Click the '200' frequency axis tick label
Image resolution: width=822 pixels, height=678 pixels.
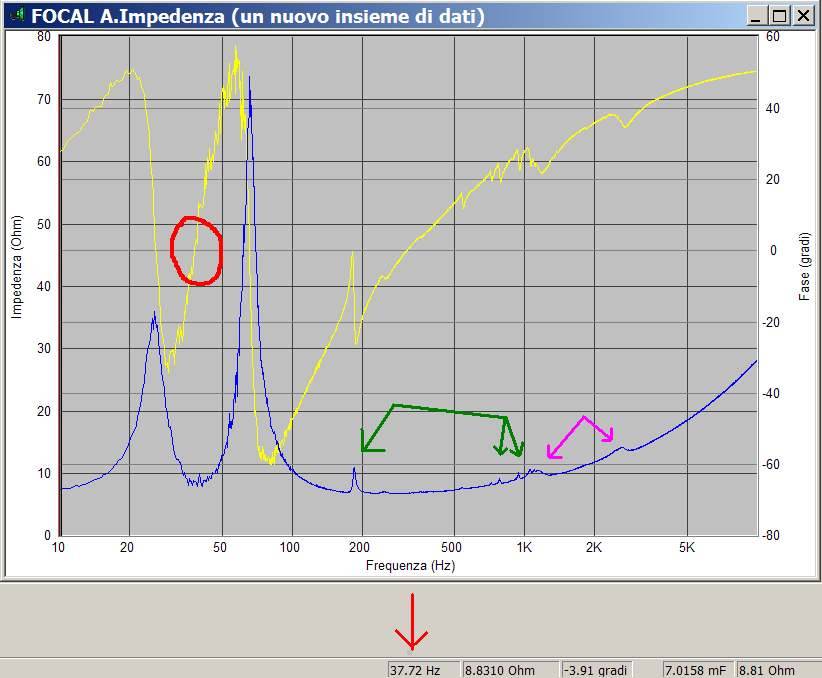[360, 547]
